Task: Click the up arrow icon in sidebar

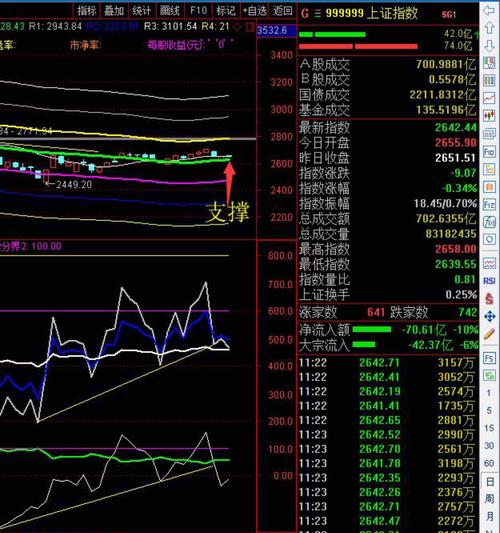Action: (x=489, y=28)
